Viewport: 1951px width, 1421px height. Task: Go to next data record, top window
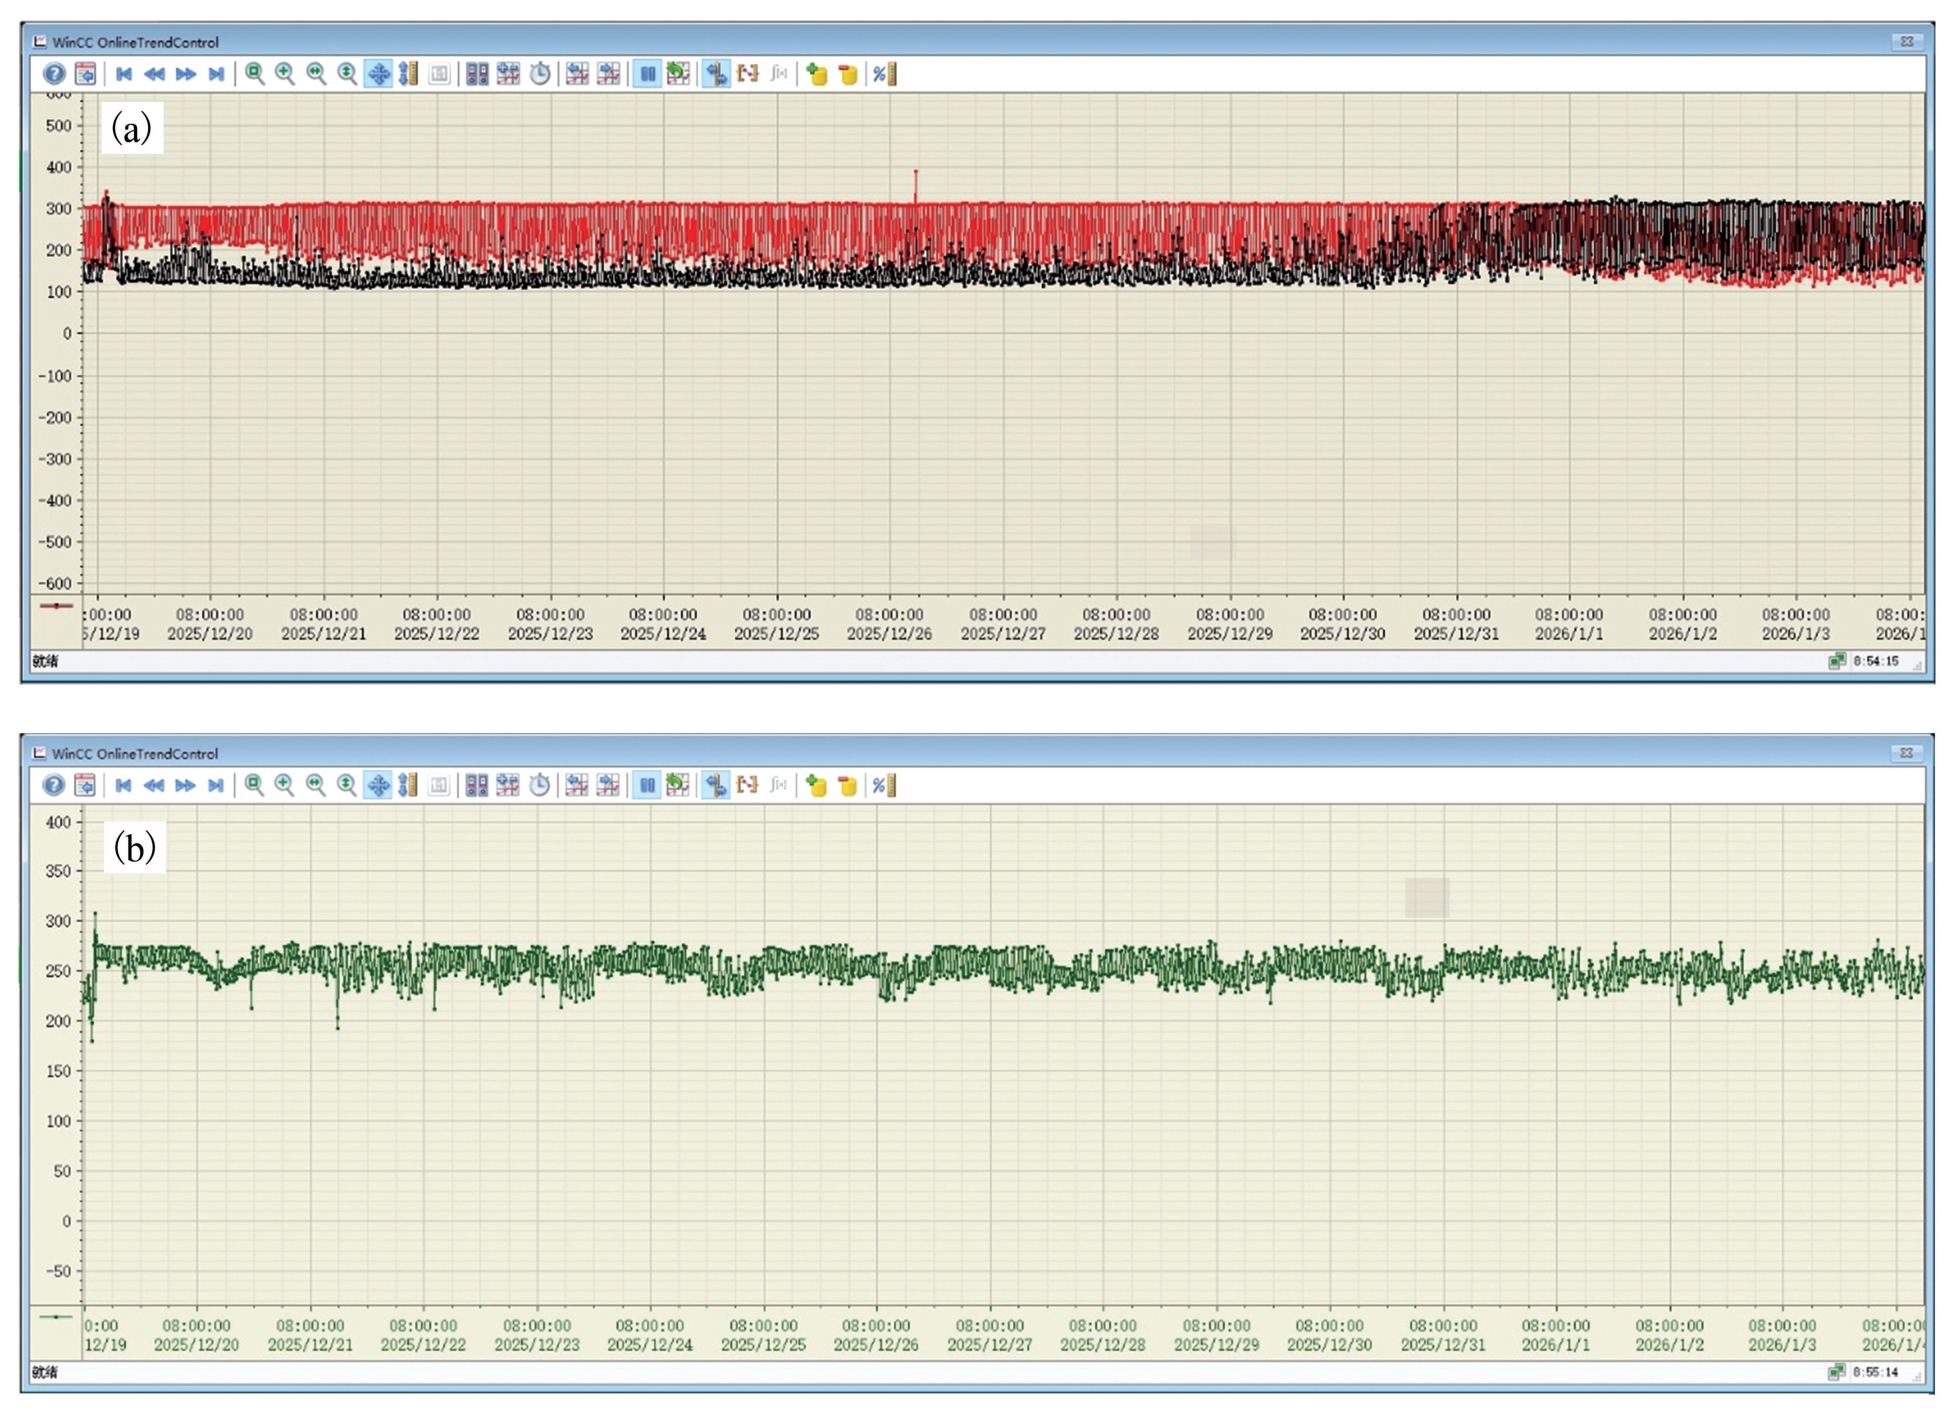click(x=185, y=73)
